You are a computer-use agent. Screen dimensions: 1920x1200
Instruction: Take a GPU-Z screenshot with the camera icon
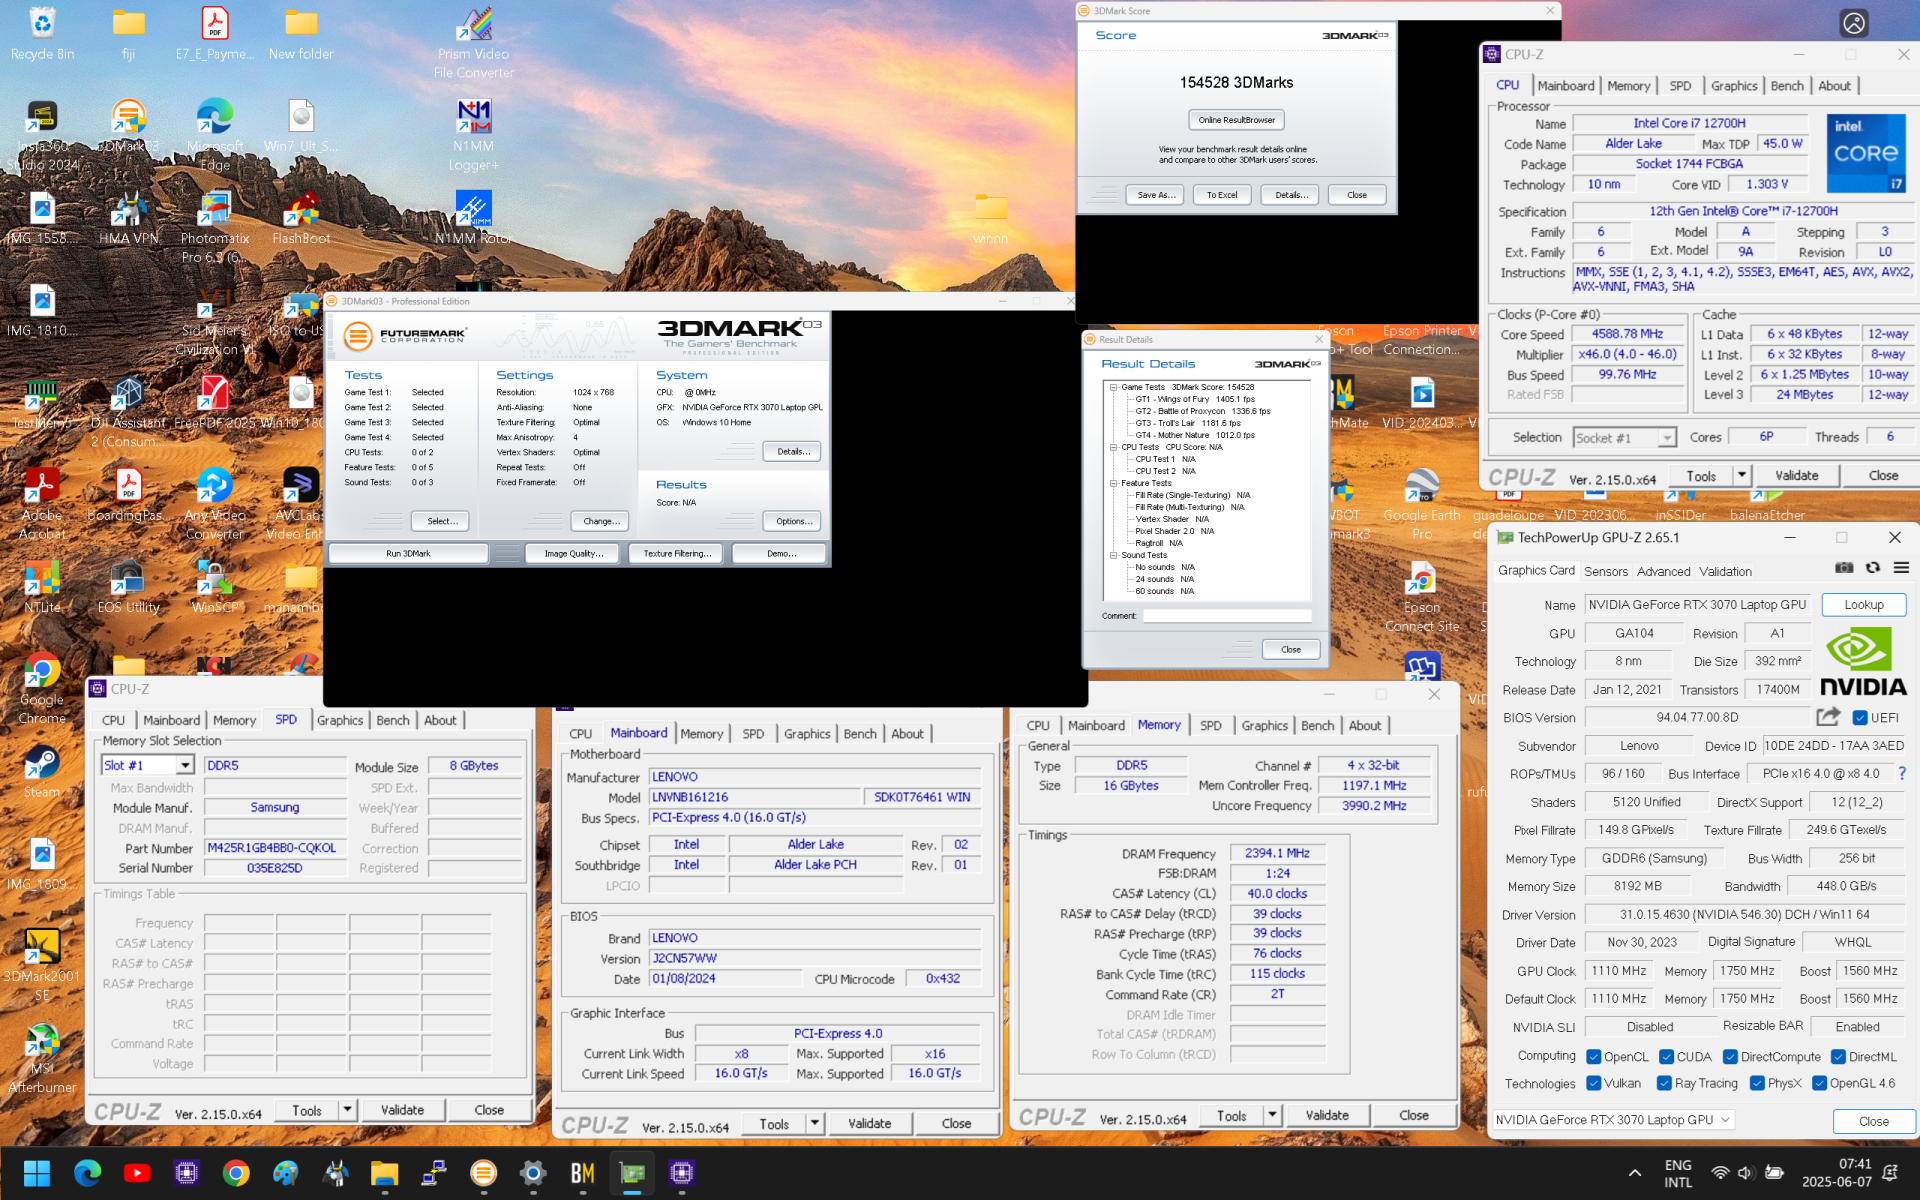(x=1844, y=568)
